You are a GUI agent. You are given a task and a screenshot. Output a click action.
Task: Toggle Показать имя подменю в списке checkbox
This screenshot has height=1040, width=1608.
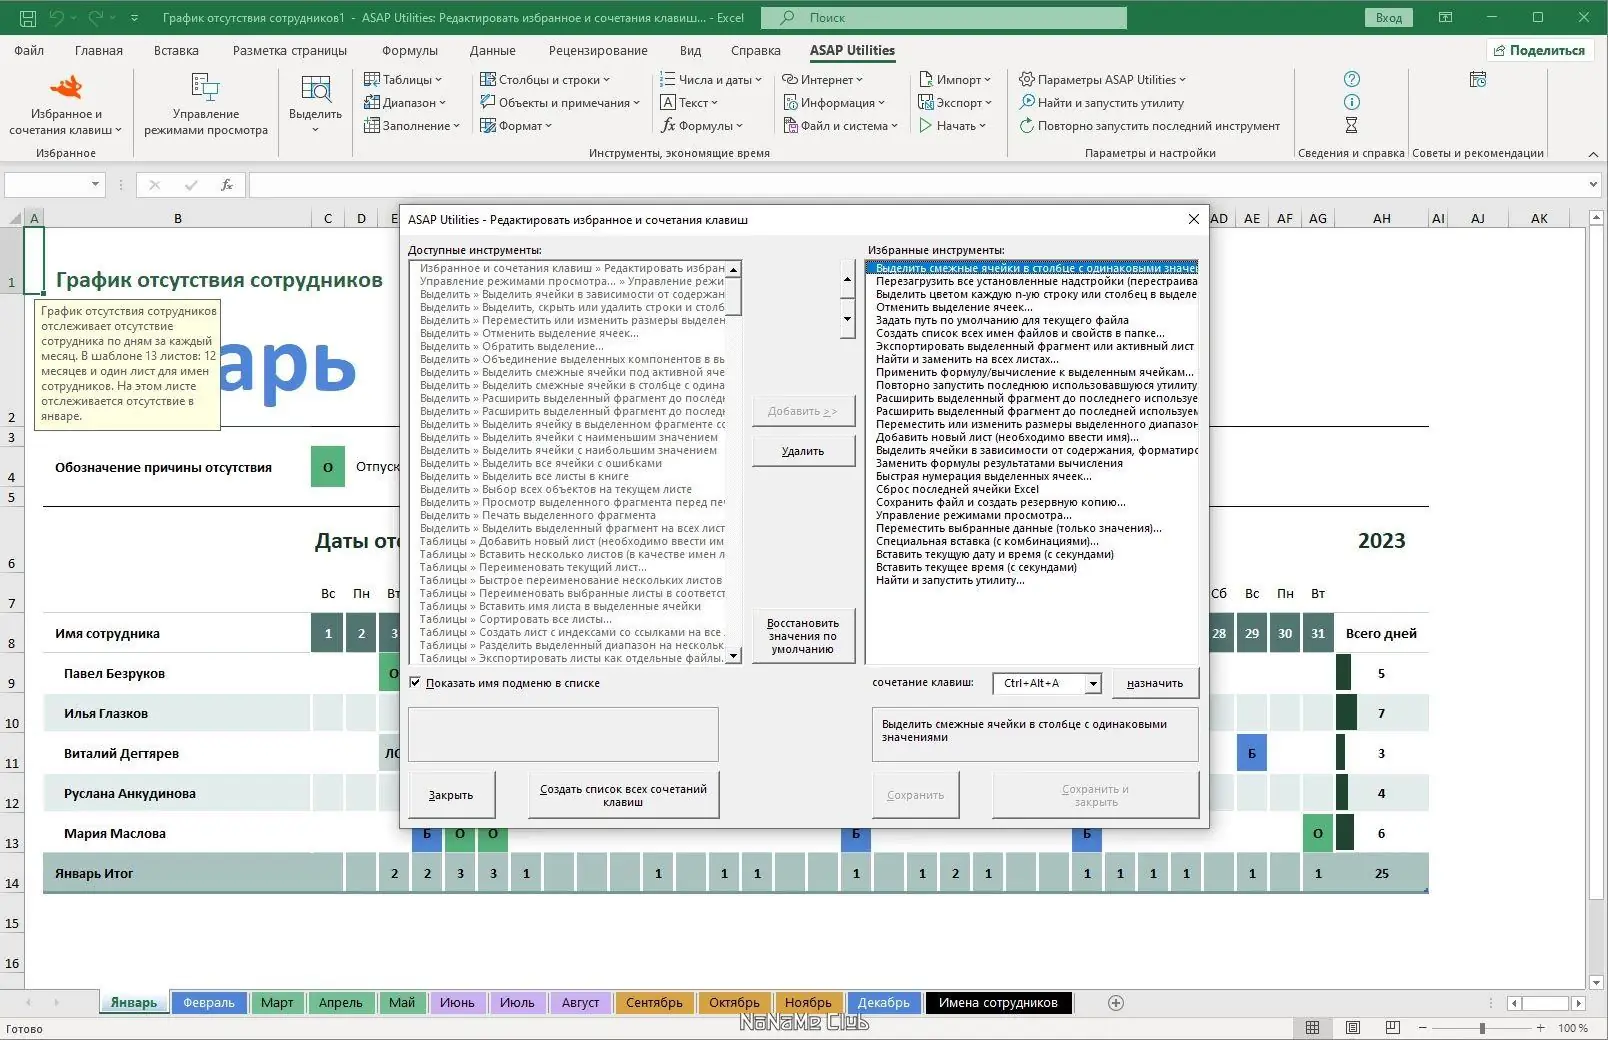415,683
